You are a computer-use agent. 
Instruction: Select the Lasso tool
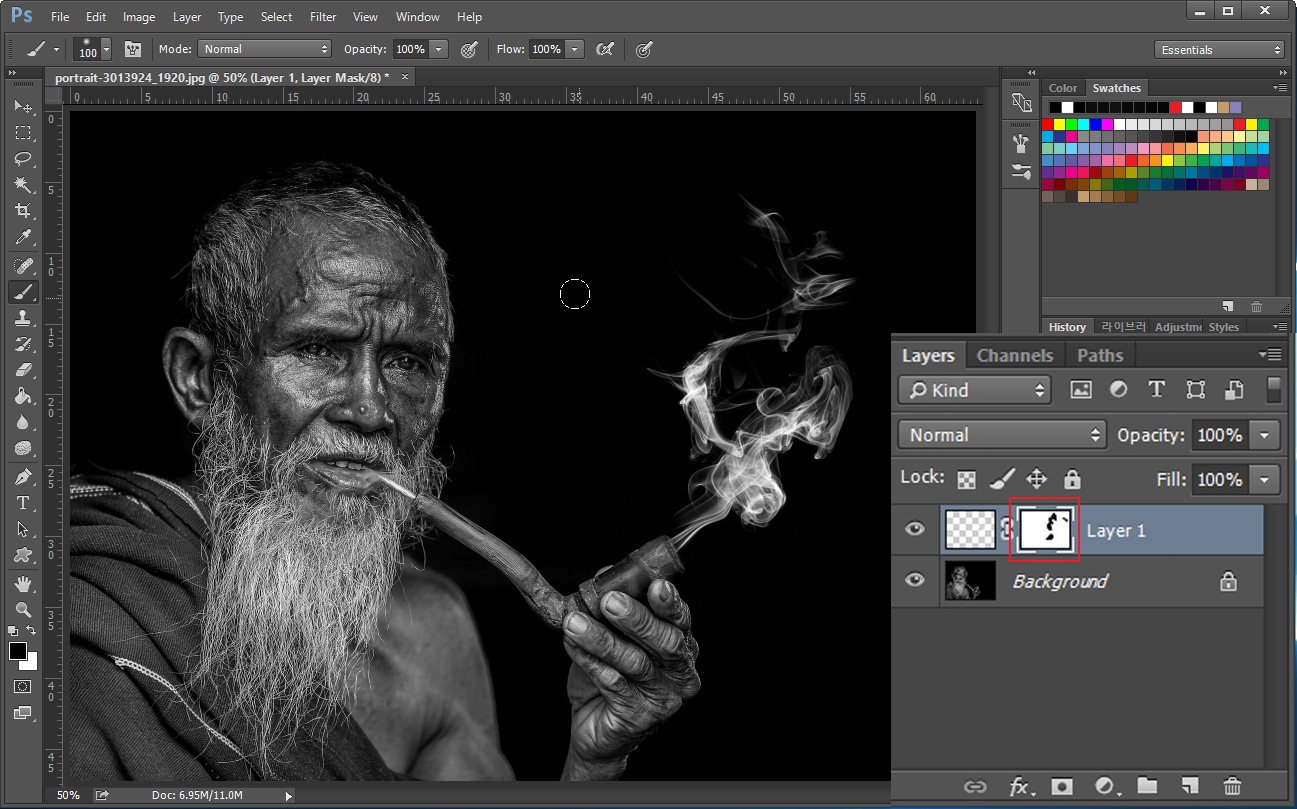click(x=22, y=159)
